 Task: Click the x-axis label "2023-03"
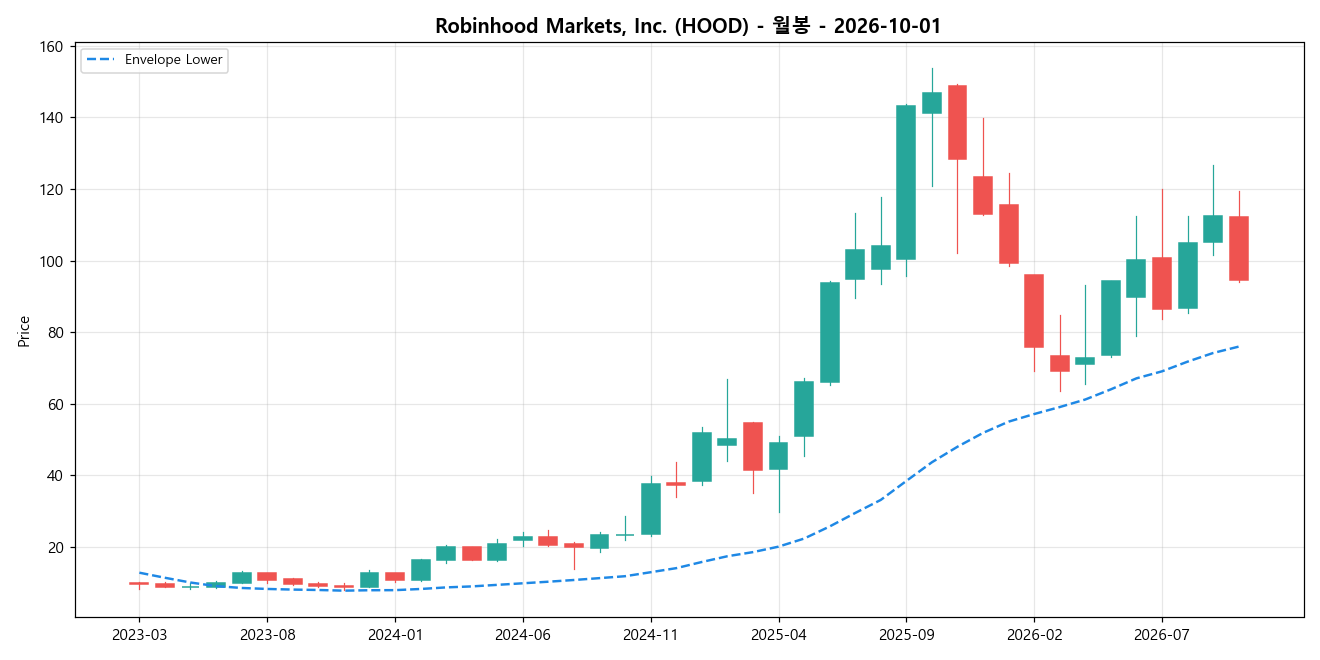pyautogui.click(x=140, y=634)
